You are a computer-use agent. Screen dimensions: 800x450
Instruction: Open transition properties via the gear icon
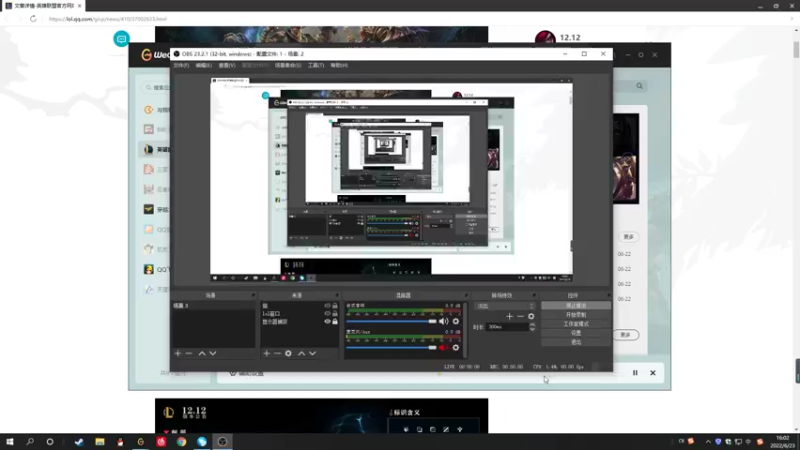(x=531, y=316)
